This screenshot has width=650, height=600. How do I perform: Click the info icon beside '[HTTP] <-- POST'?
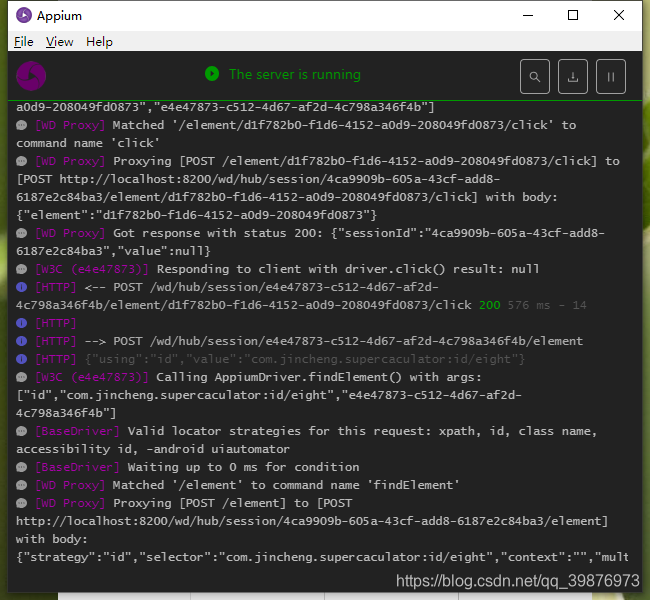(22, 287)
